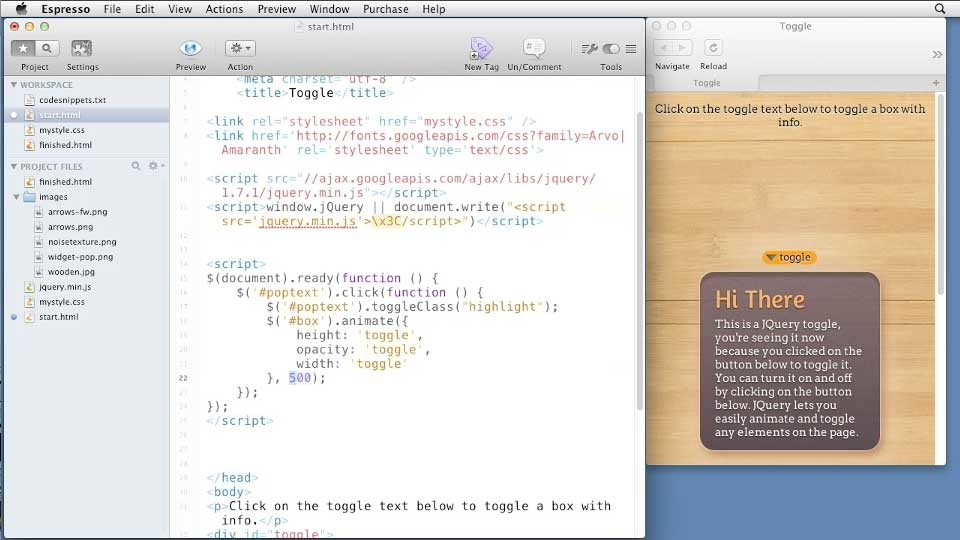Click the Project star favorites icon
The image size is (960, 540).
tap(23, 48)
